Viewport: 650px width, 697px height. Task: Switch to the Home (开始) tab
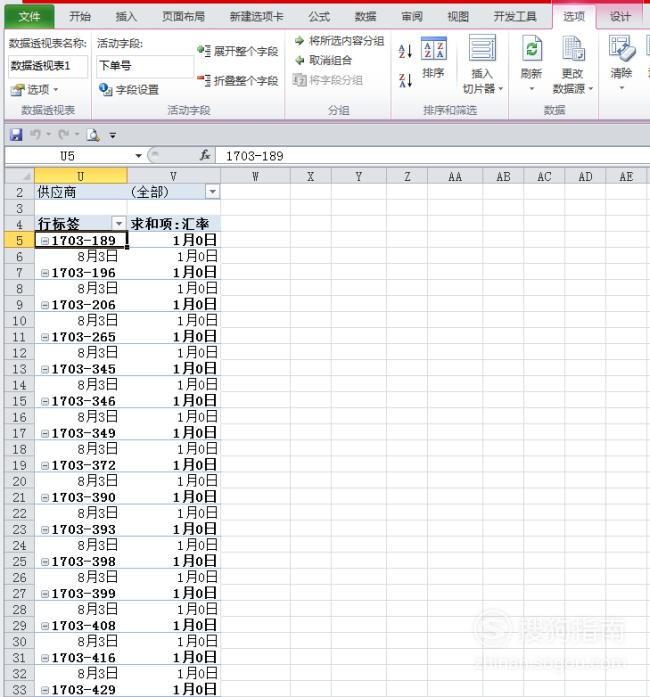pyautogui.click(x=80, y=17)
